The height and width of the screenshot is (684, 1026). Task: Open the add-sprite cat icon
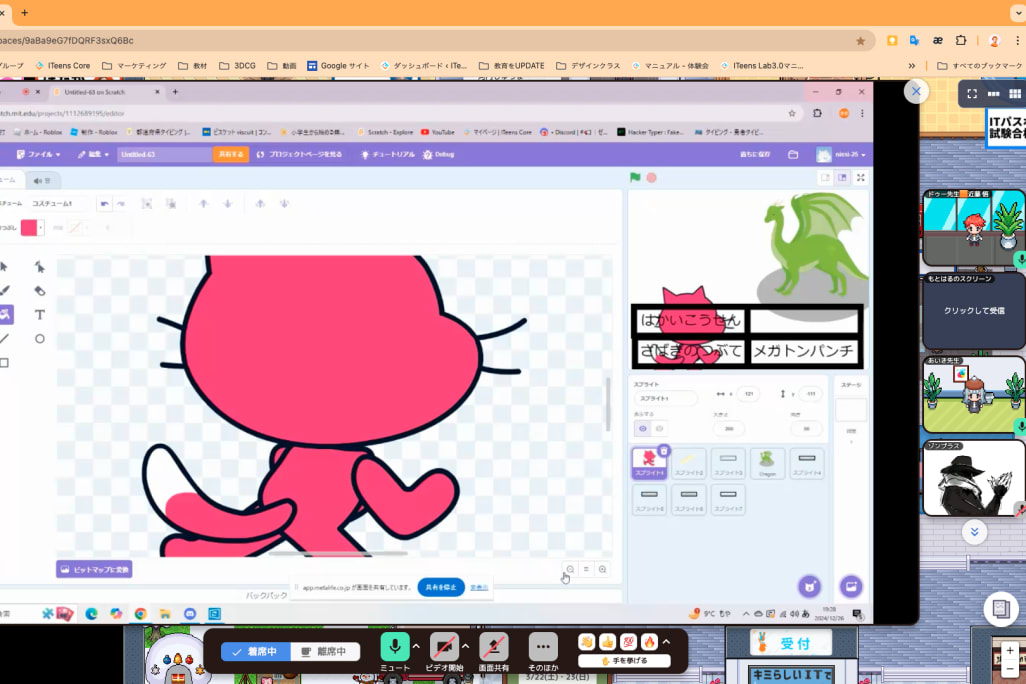tap(810, 586)
